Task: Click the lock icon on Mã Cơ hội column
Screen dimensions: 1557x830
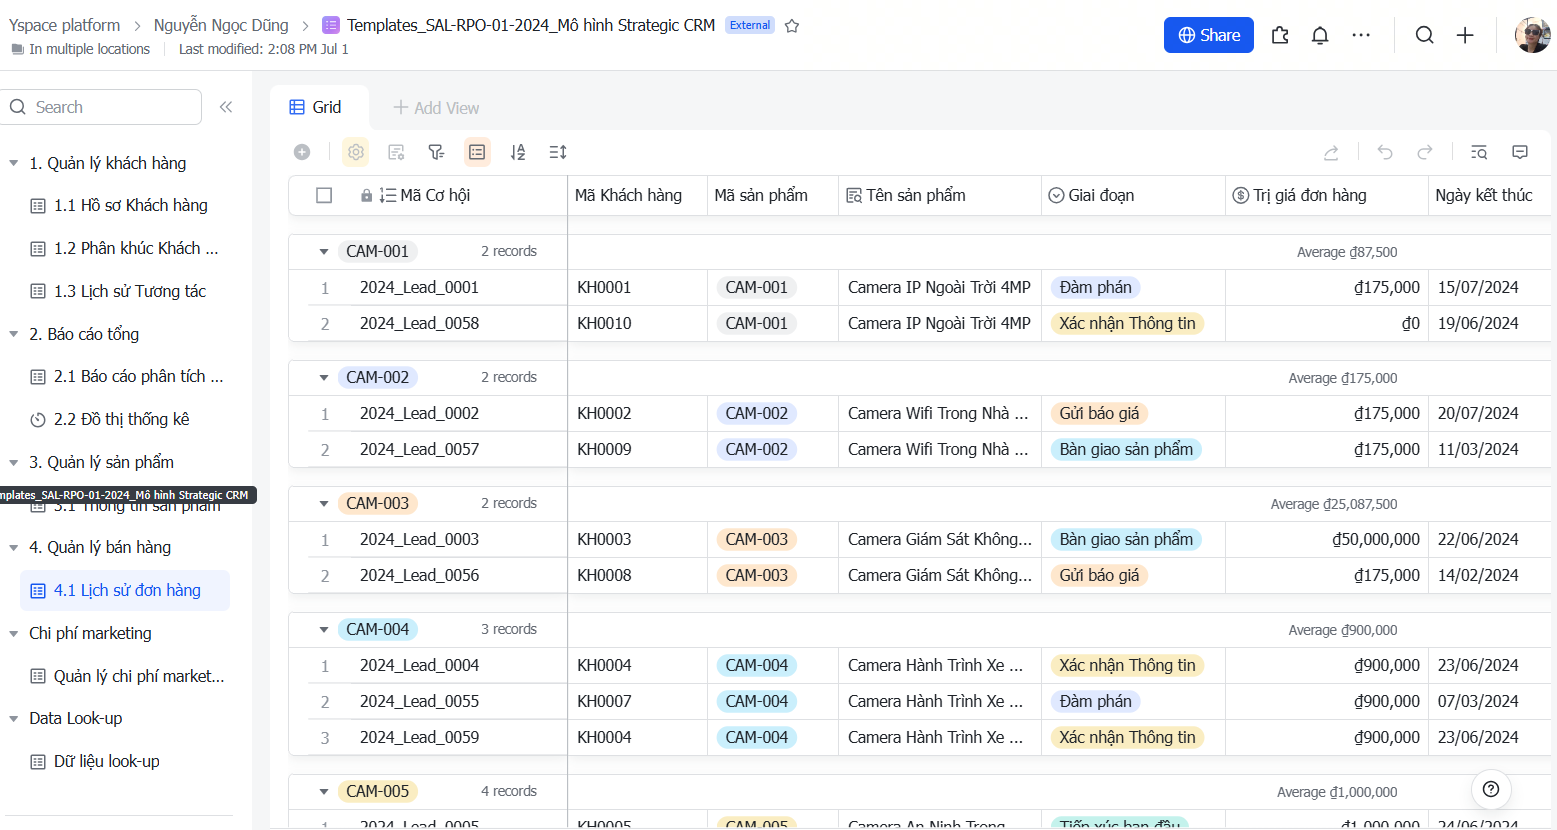Action: click(x=367, y=195)
